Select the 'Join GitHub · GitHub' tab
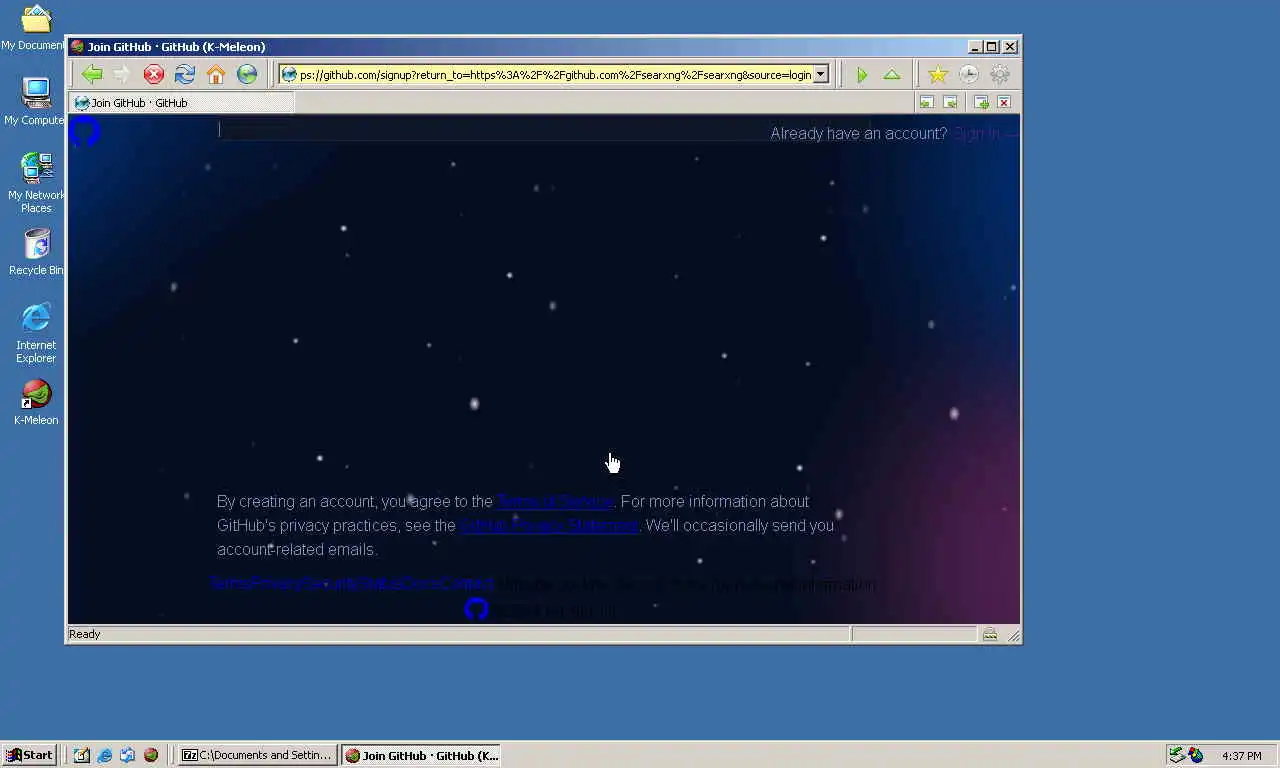The height and width of the screenshot is (768, 1280). click(182, 102)
